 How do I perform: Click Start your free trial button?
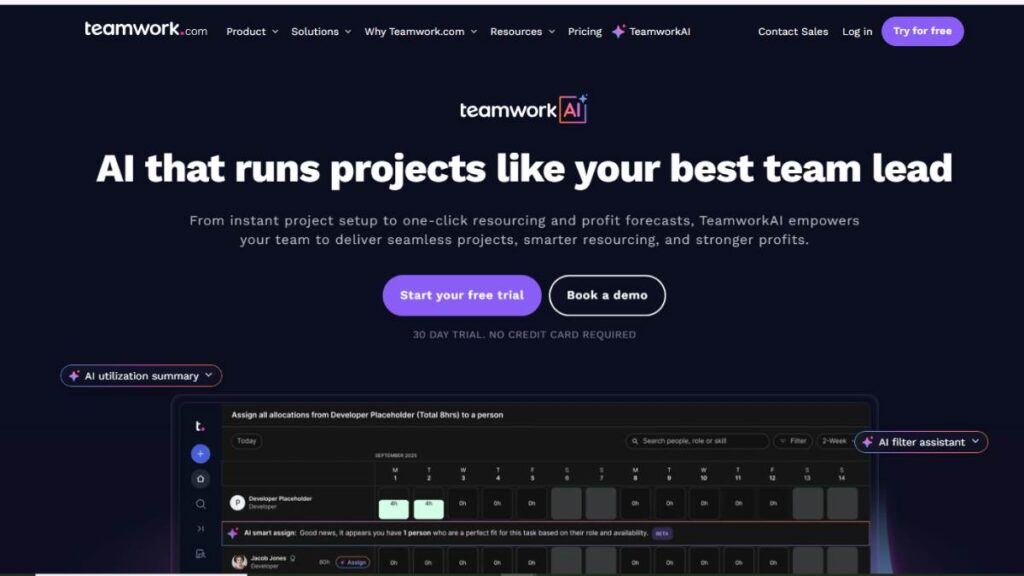coord(462,295)
